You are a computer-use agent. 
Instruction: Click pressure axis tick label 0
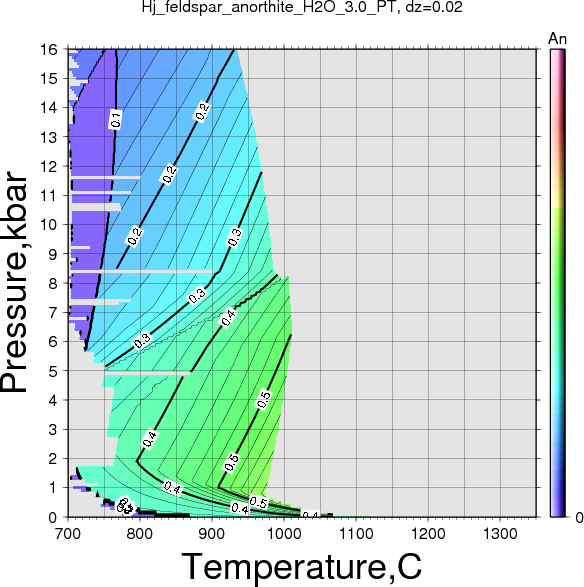[54, 517]
